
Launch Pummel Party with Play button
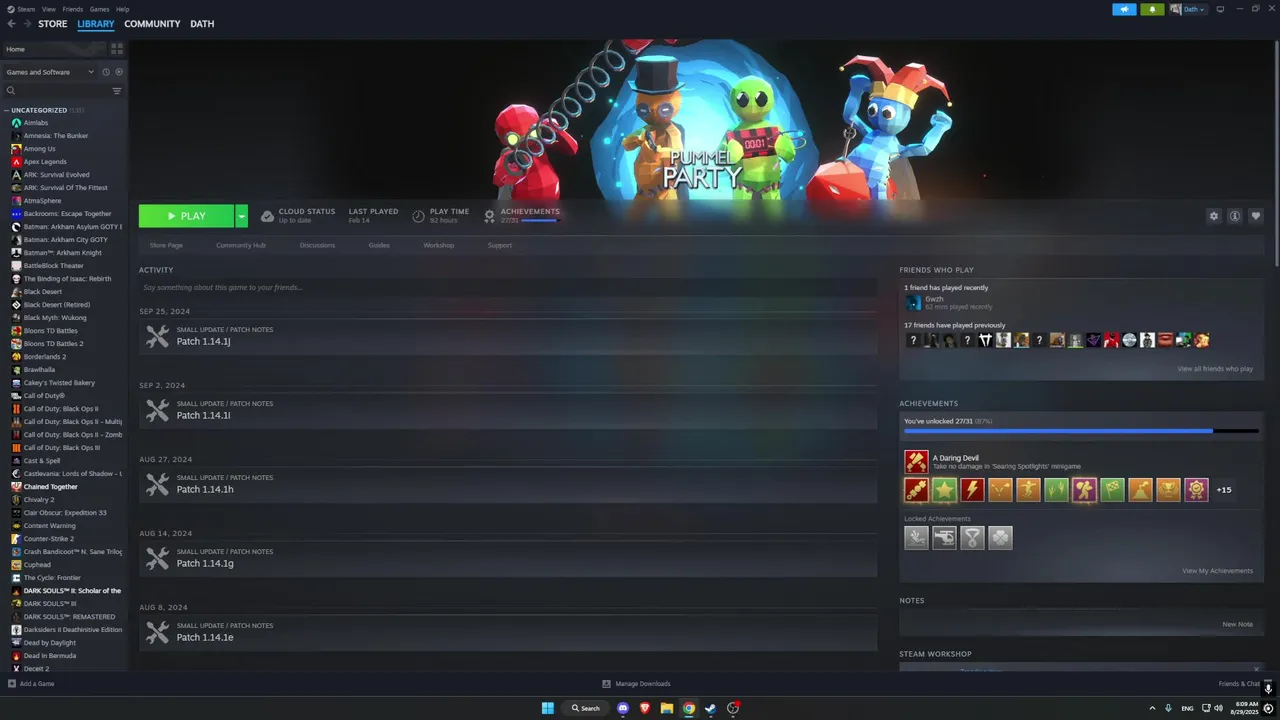[186, 216]
